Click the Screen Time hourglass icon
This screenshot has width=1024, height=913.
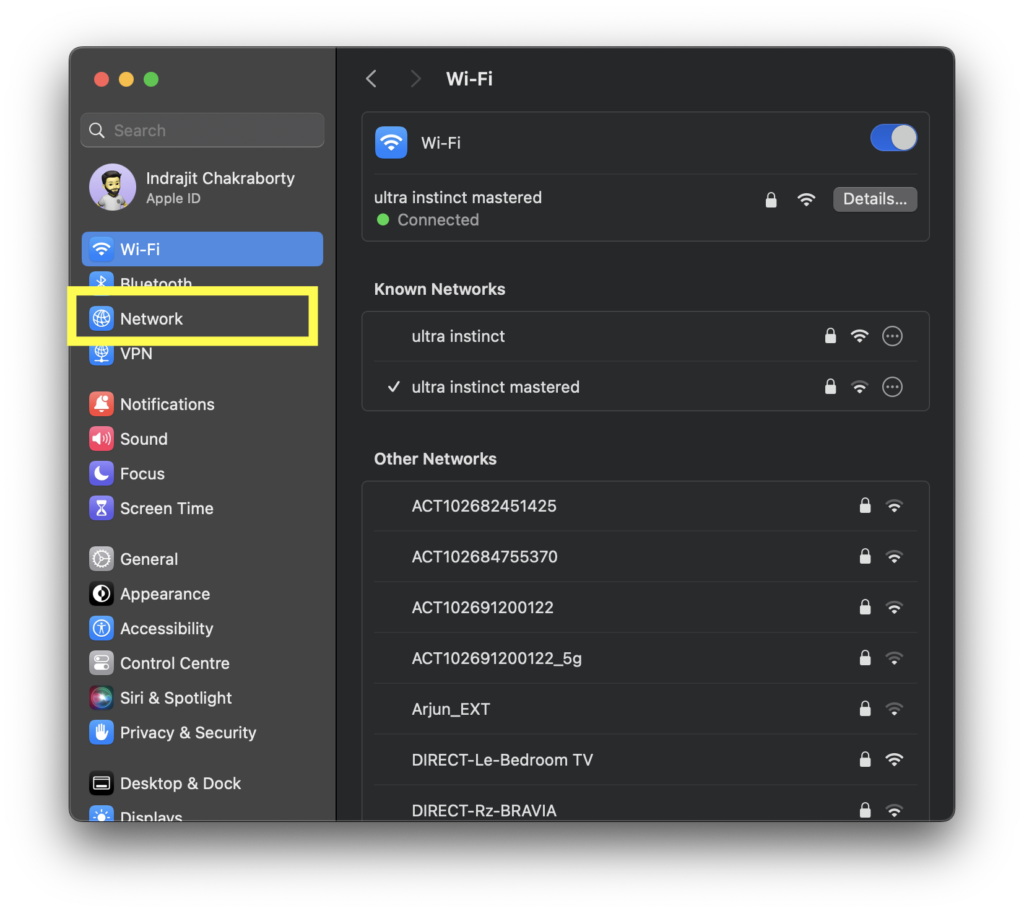[x=101, y=508]
